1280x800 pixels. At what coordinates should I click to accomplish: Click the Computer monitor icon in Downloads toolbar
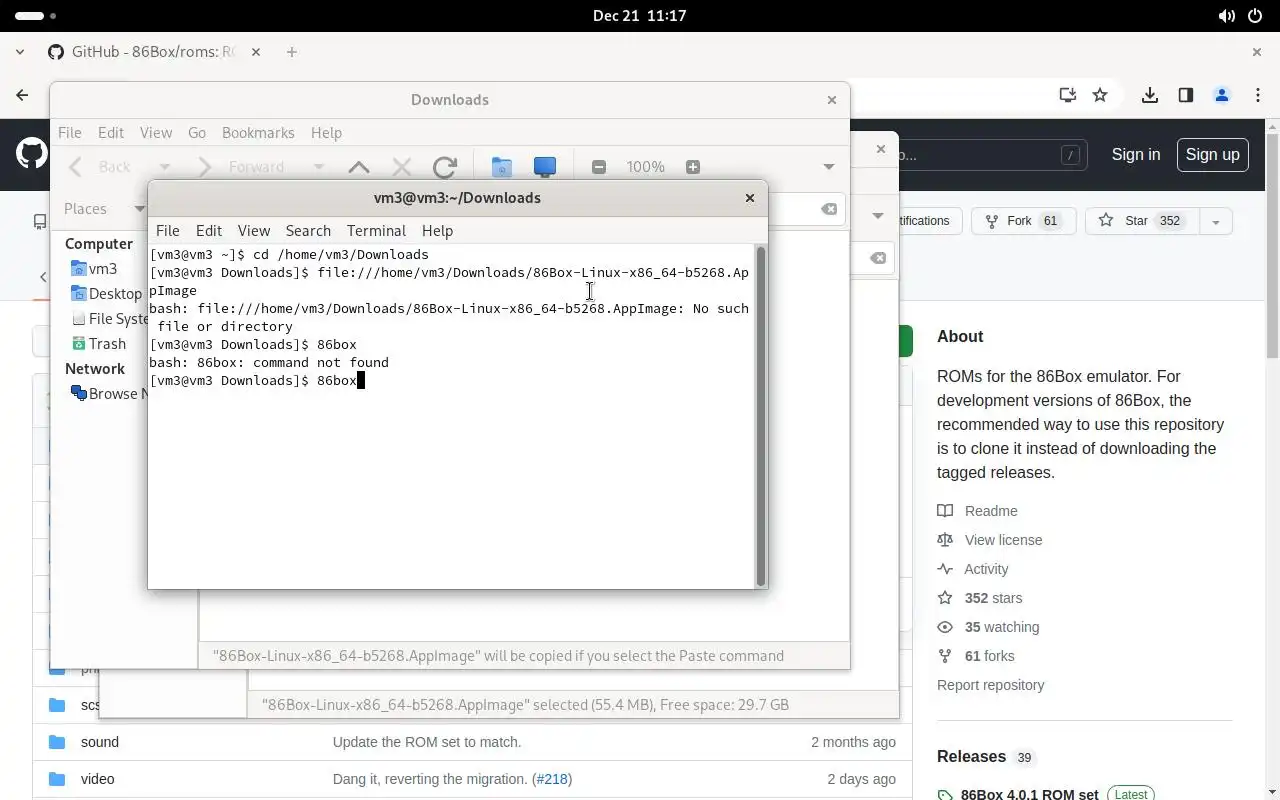[x=545, y=167]
